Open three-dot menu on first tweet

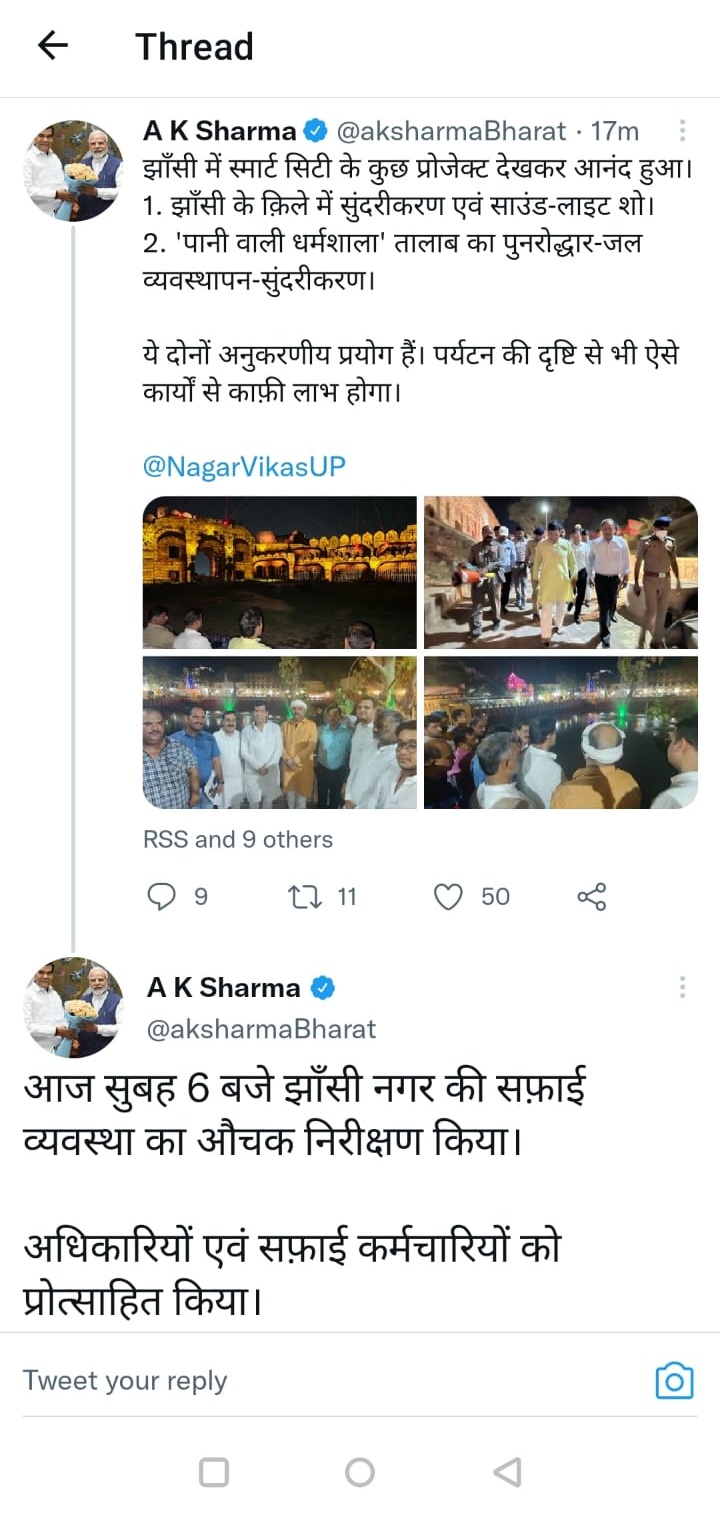click(682, 131)
